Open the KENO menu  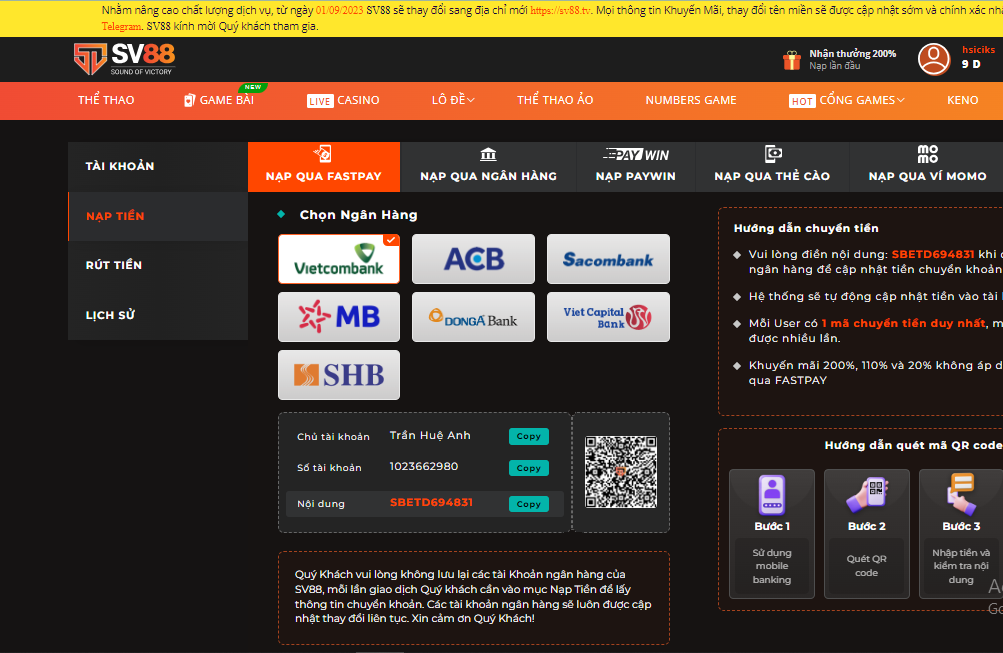click(x=963, y=100)
